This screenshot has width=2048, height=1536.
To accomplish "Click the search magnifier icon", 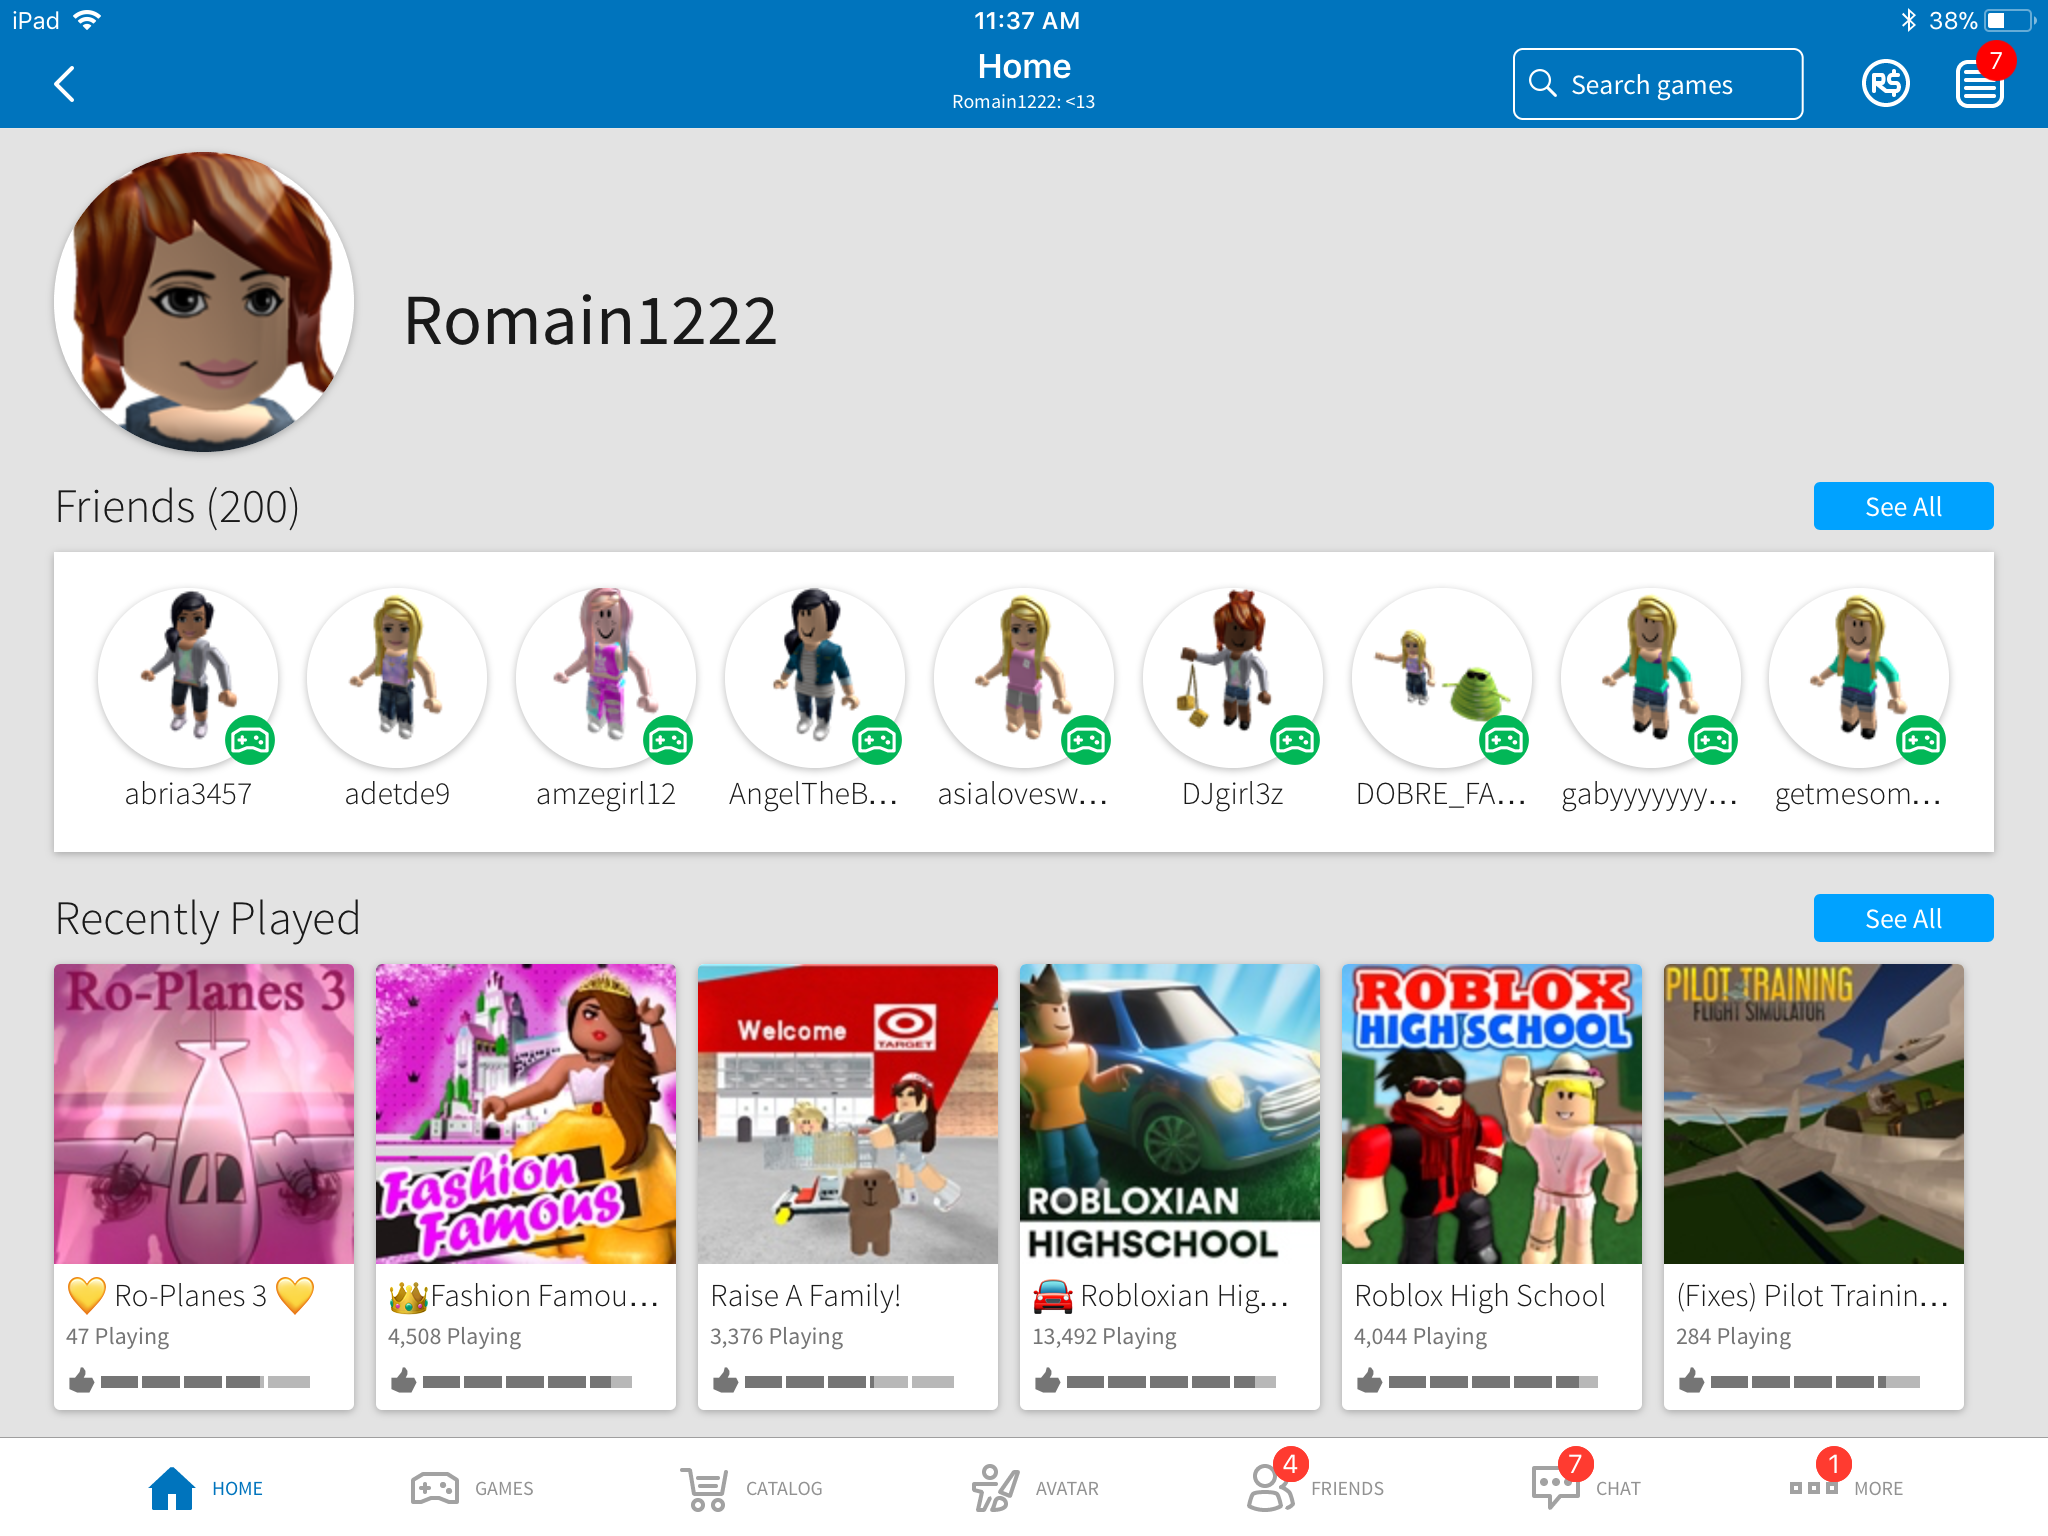I will (x=1543, y=83).
